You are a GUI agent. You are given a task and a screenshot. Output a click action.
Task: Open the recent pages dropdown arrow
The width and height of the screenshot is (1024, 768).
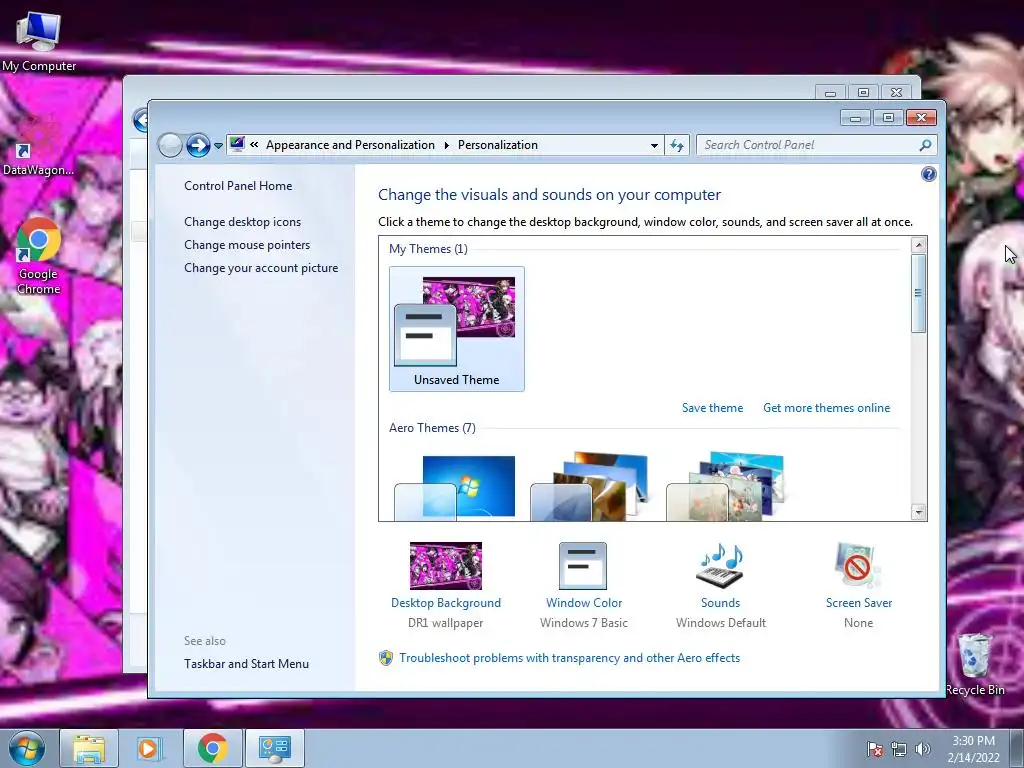click(218, 146)
